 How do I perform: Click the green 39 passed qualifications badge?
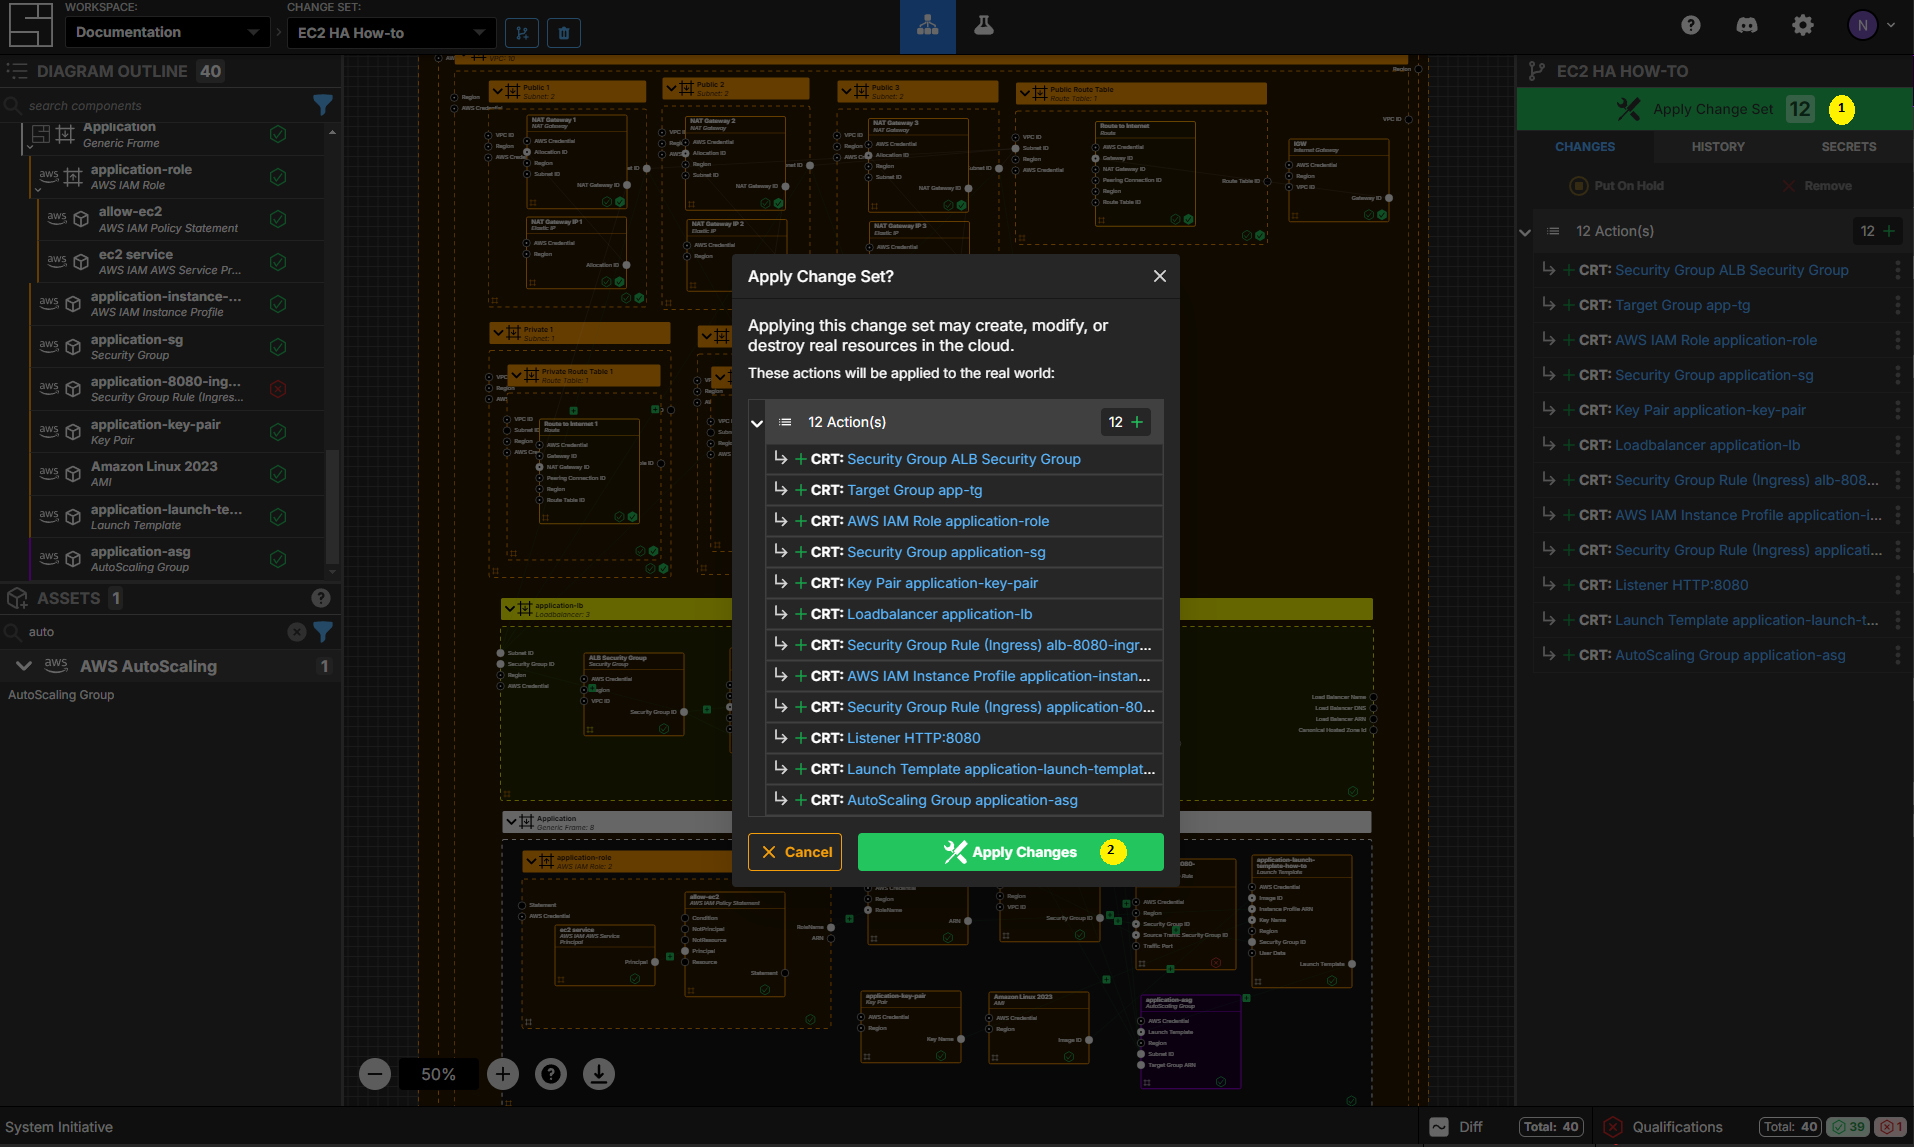coord(1848,1127)
